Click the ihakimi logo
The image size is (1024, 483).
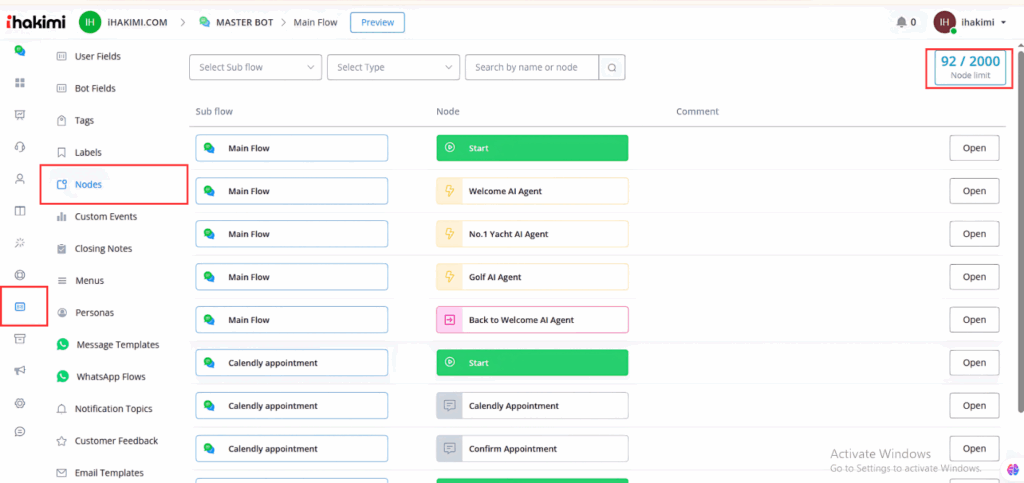pyautogui.click(x=35, y=22)
